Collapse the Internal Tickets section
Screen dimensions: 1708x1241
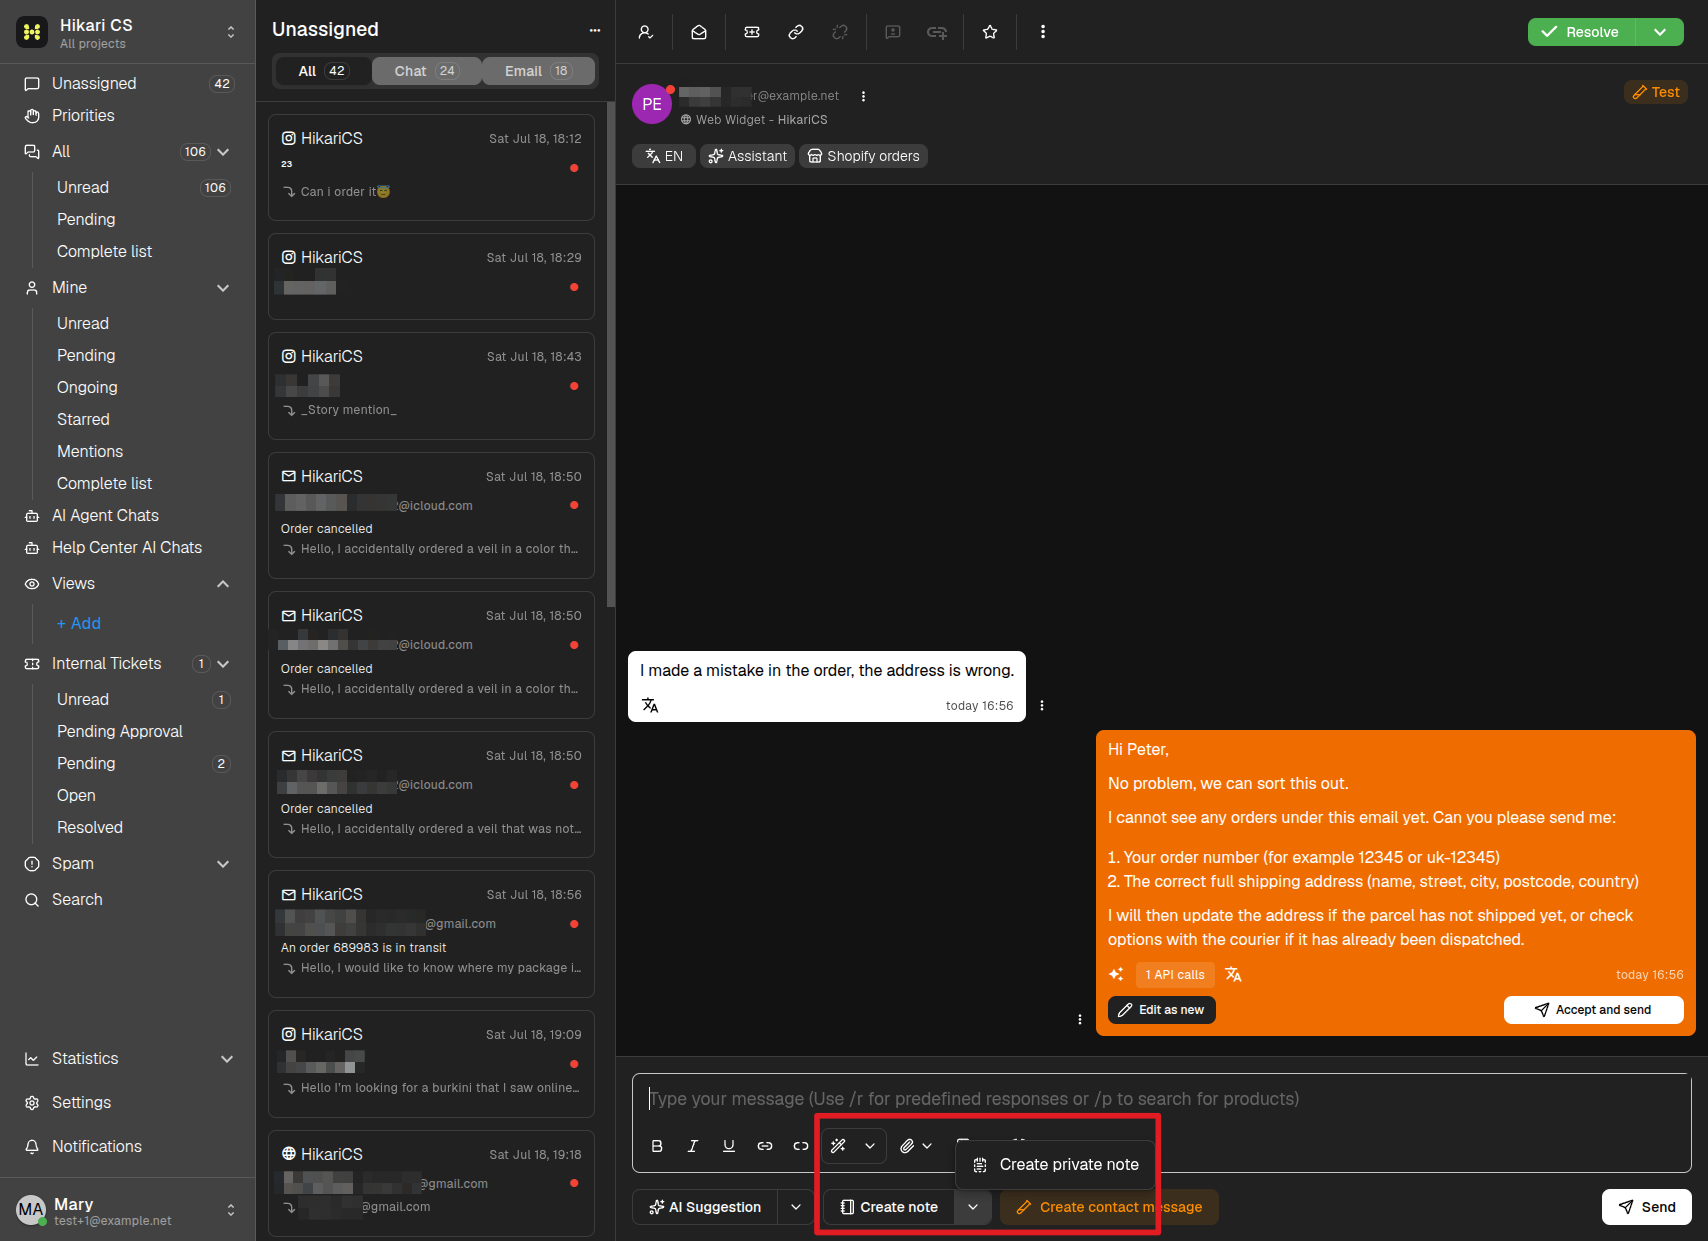point(223,664)
